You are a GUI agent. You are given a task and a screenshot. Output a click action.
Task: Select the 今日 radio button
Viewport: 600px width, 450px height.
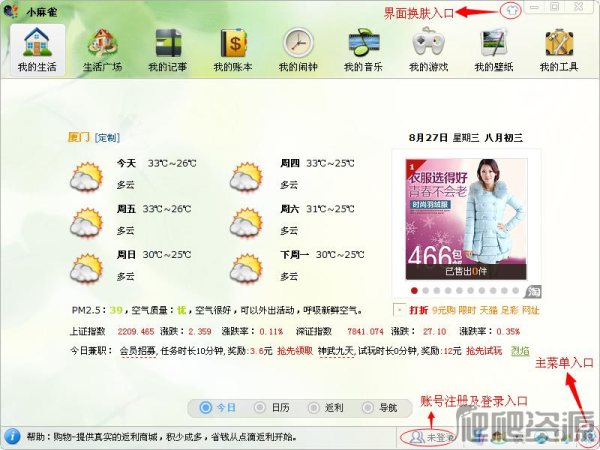point(206,408)
